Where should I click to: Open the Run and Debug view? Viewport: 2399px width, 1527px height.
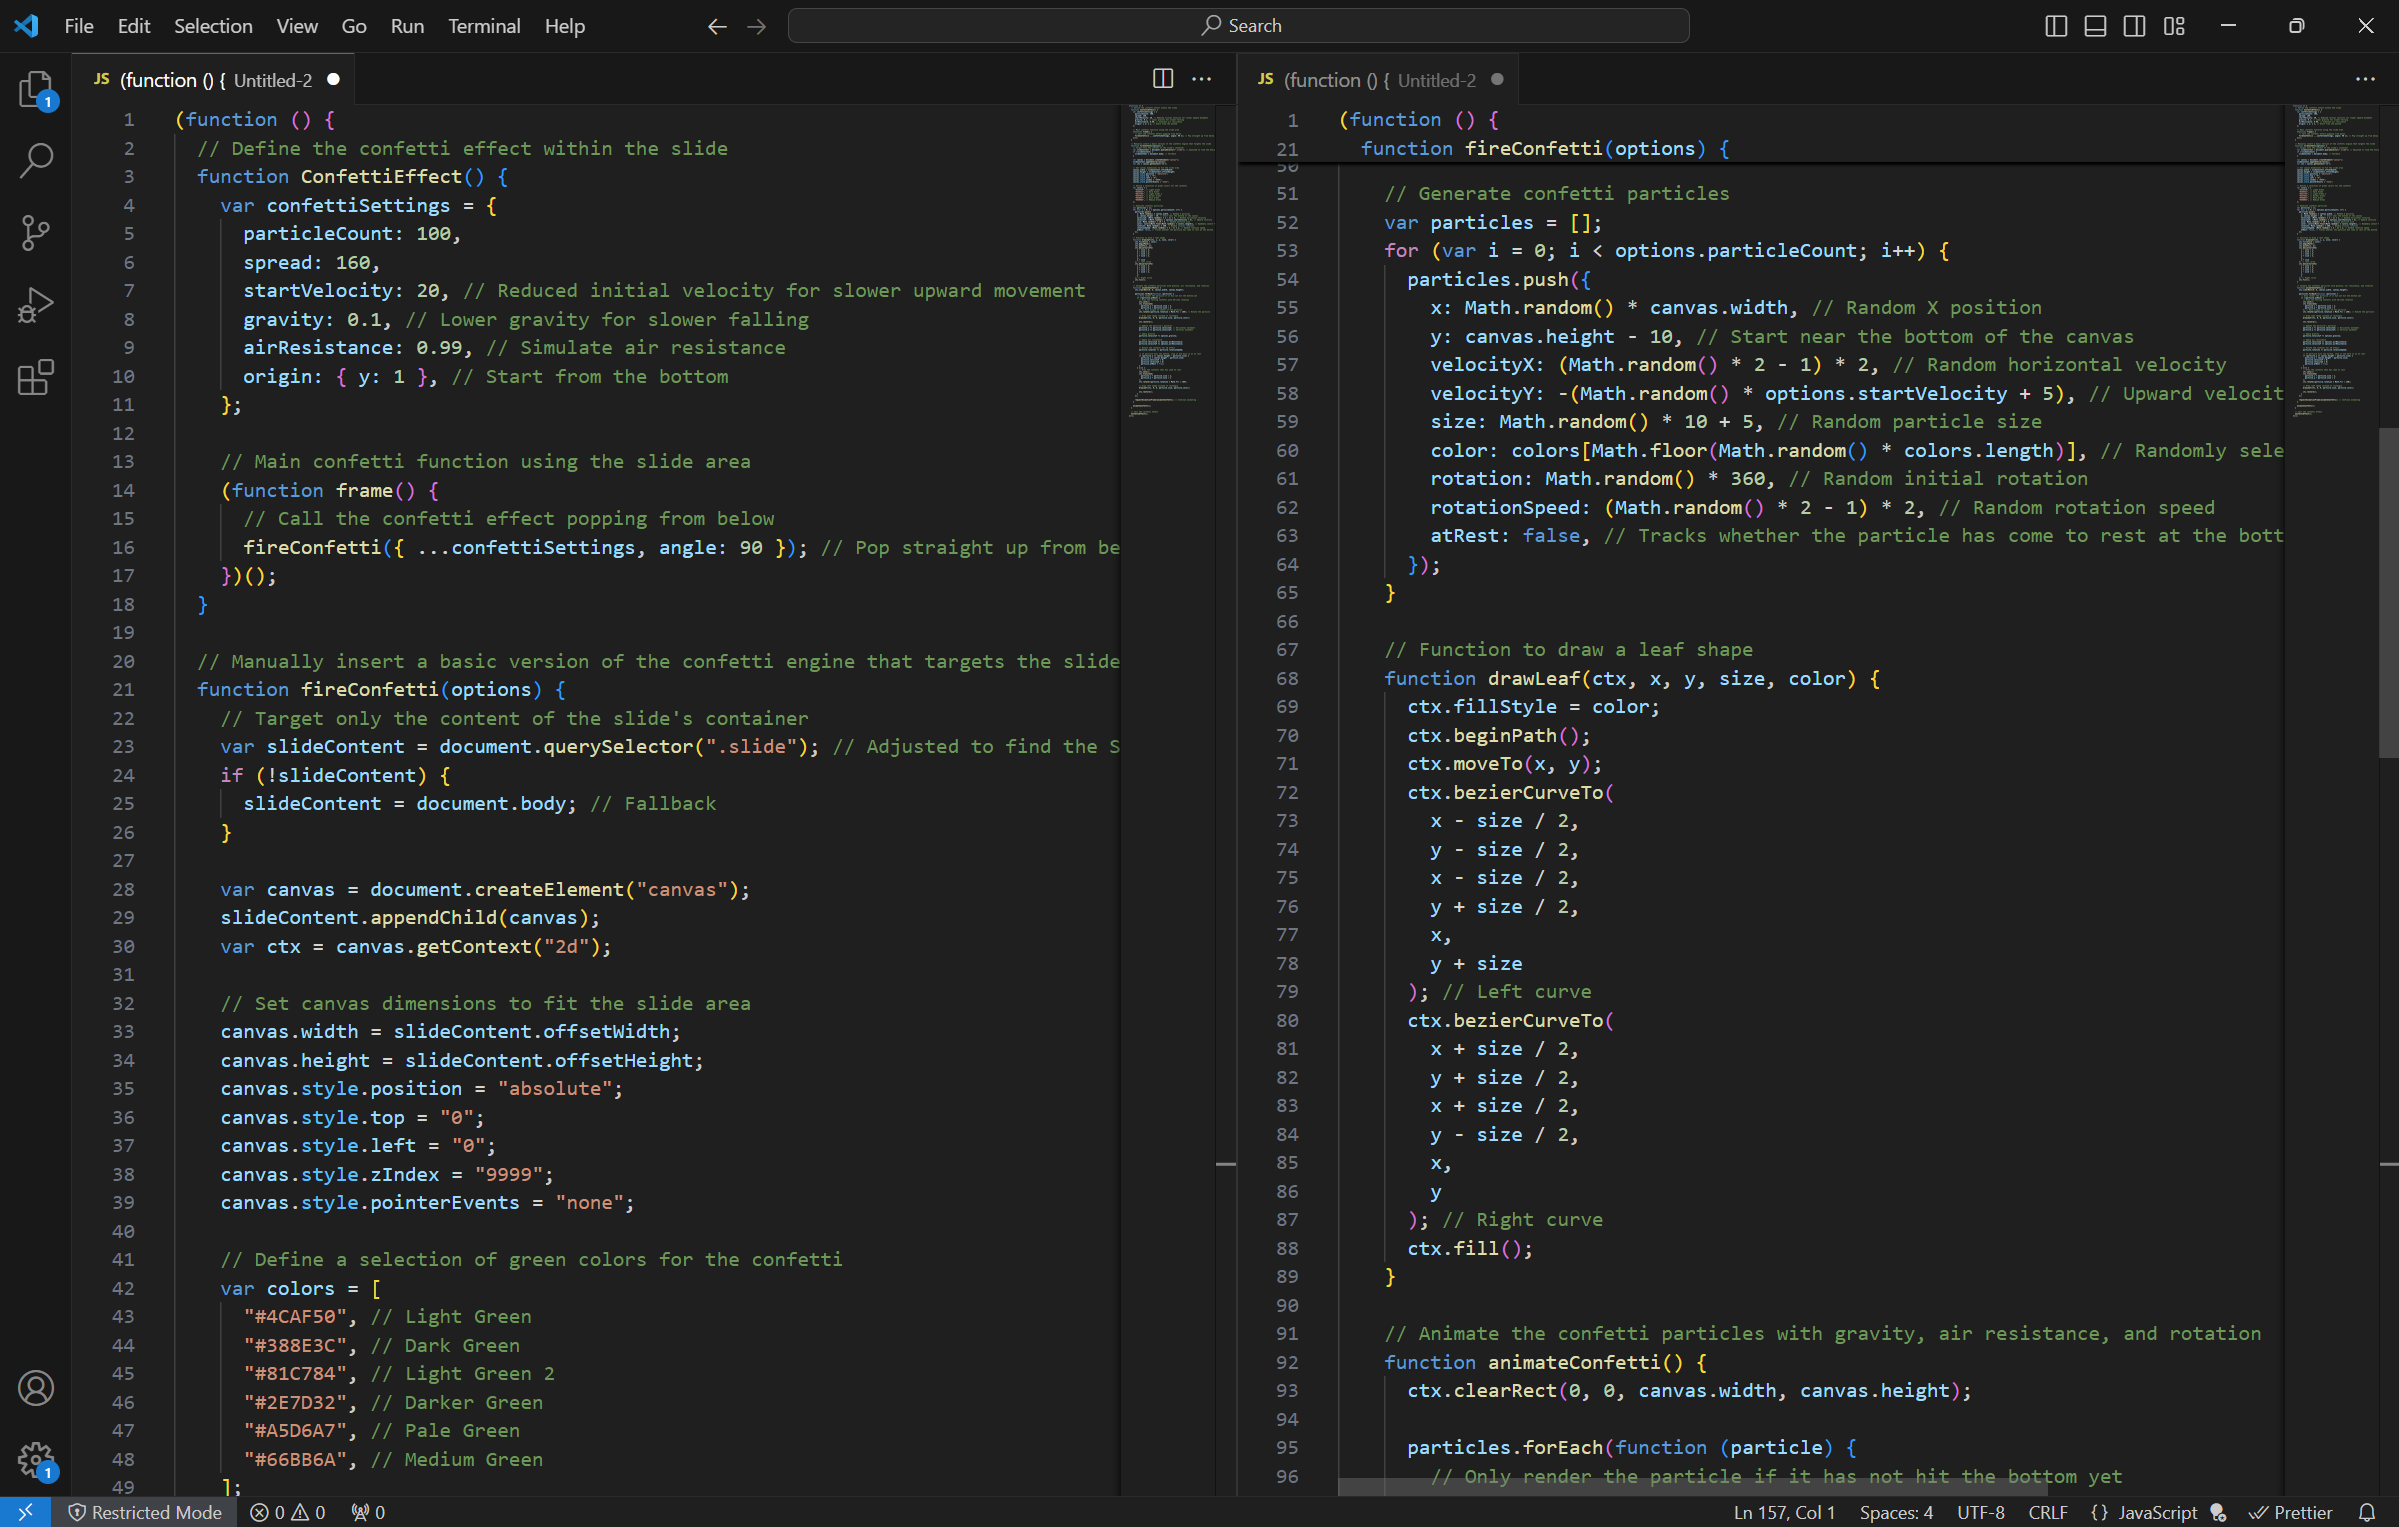36,305
